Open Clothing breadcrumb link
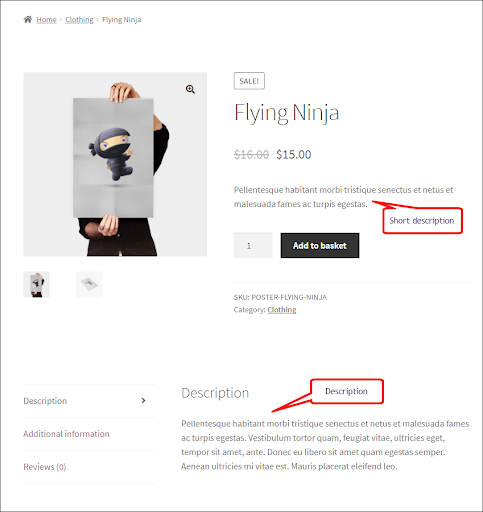Image resolution: width=483 pixels, height=512 pixels. [x=79, y=20]
